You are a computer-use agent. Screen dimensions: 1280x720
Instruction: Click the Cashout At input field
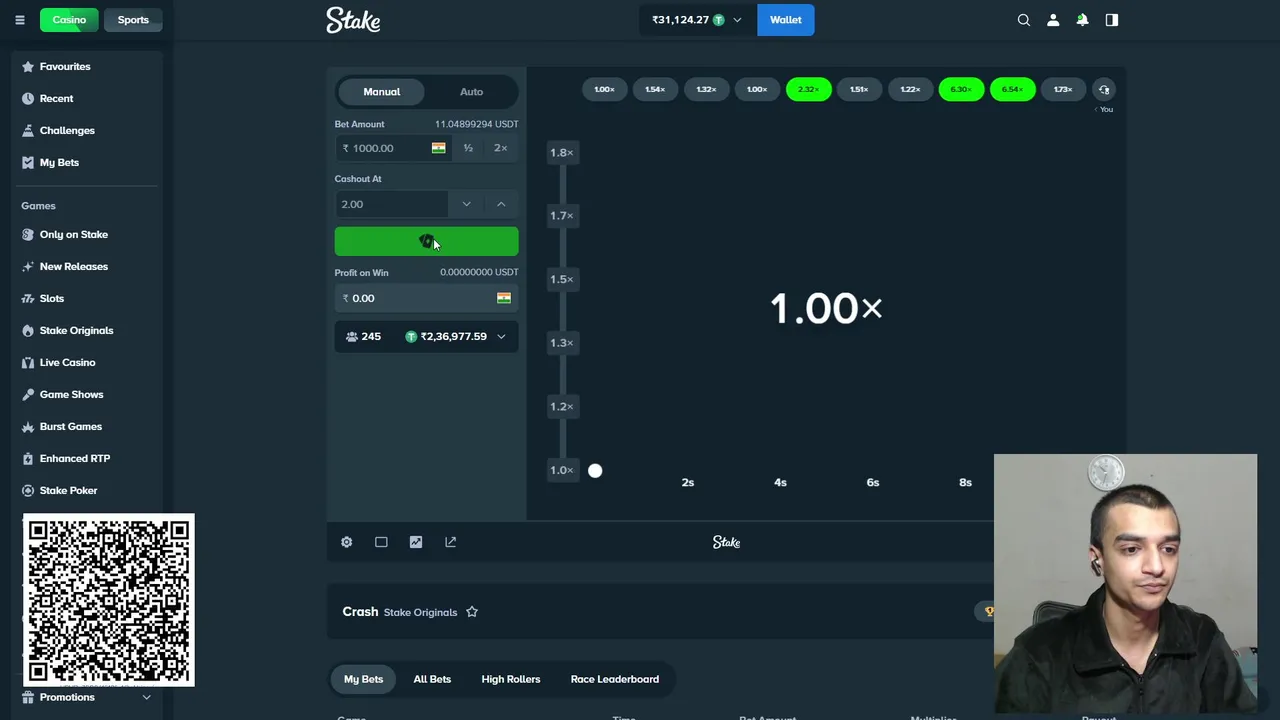(x=391, y=204)
